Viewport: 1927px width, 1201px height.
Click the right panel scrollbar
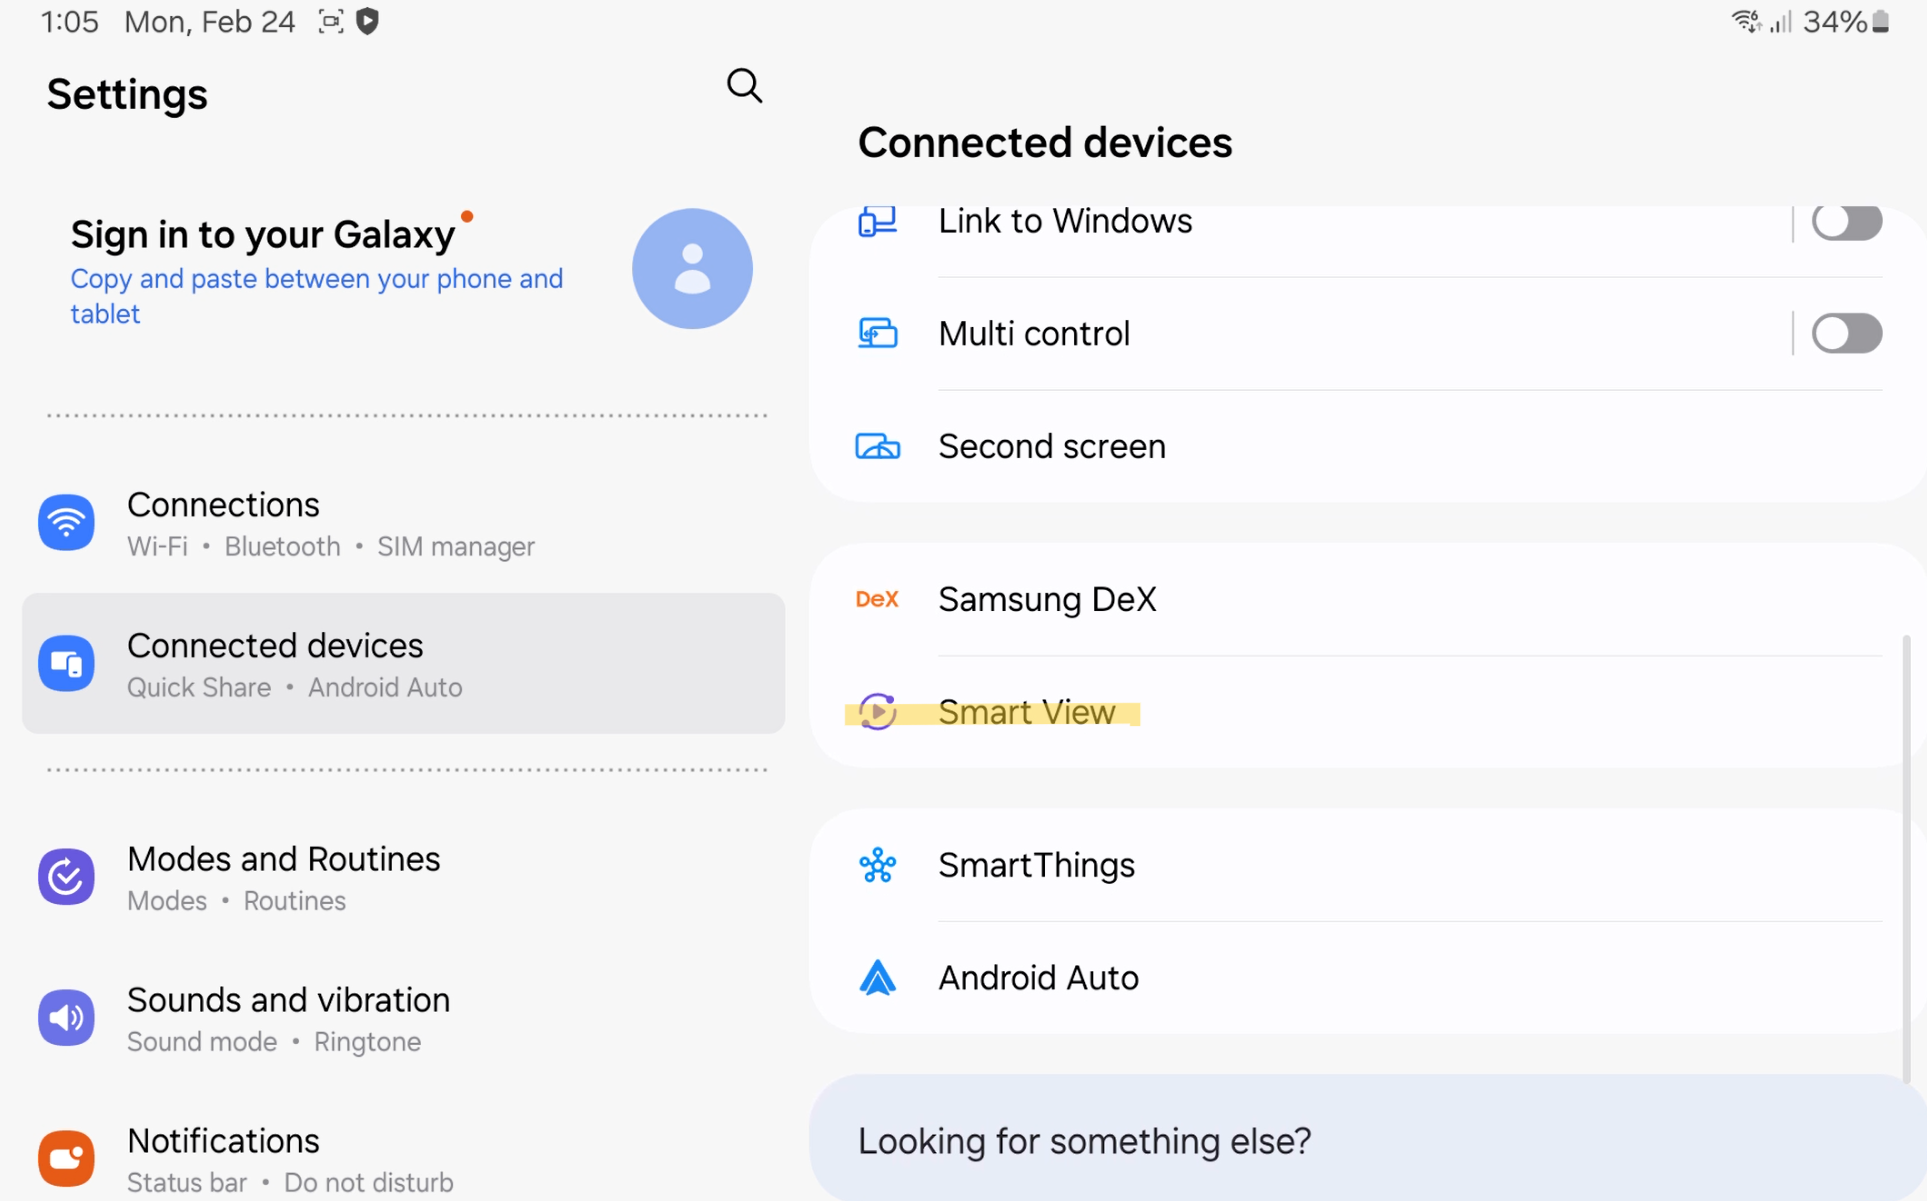(x=1906, y=860)
